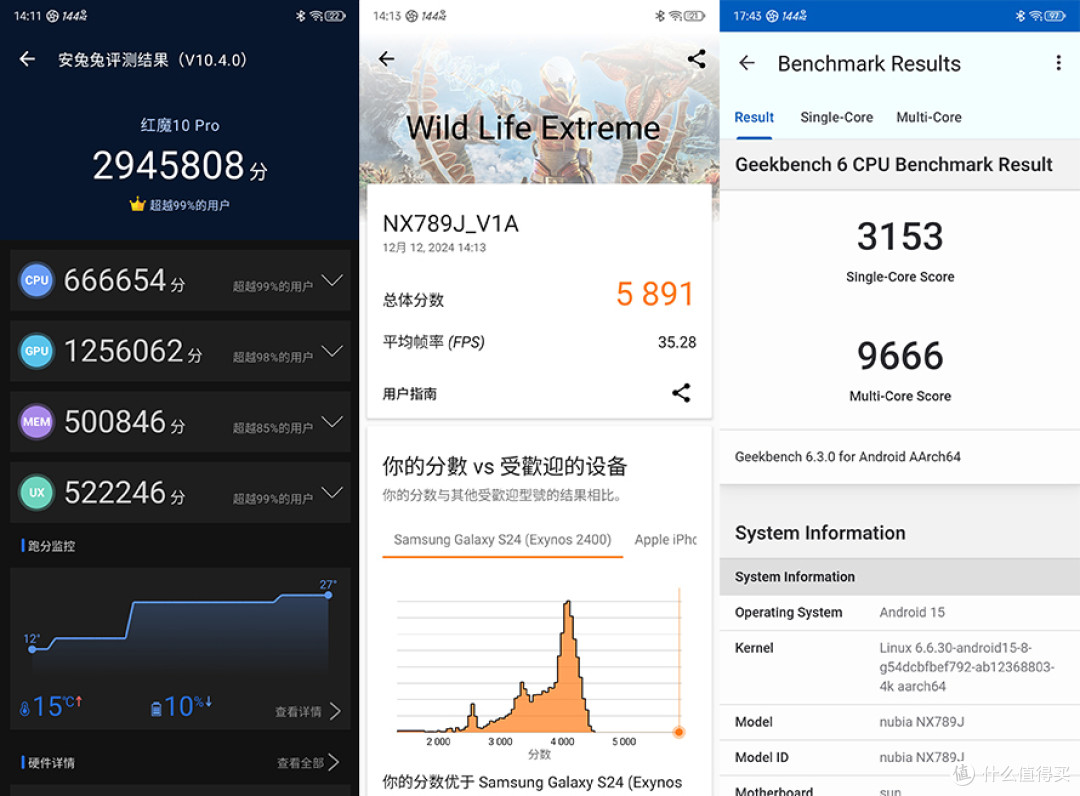Viewport: 1080px width, 796px height.
Task: Share from the 用户指南 row
Action: [681, 393]
